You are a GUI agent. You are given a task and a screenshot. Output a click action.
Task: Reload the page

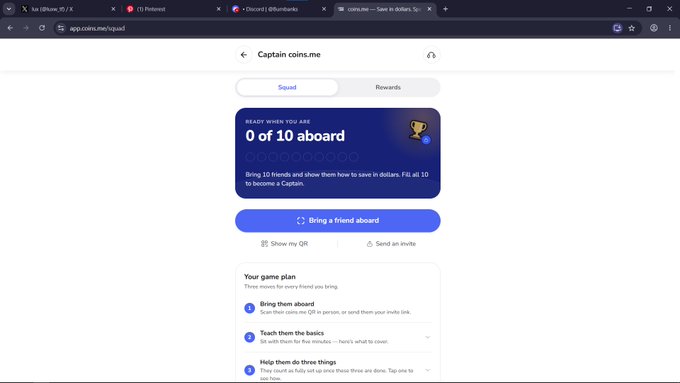(42, 28)
